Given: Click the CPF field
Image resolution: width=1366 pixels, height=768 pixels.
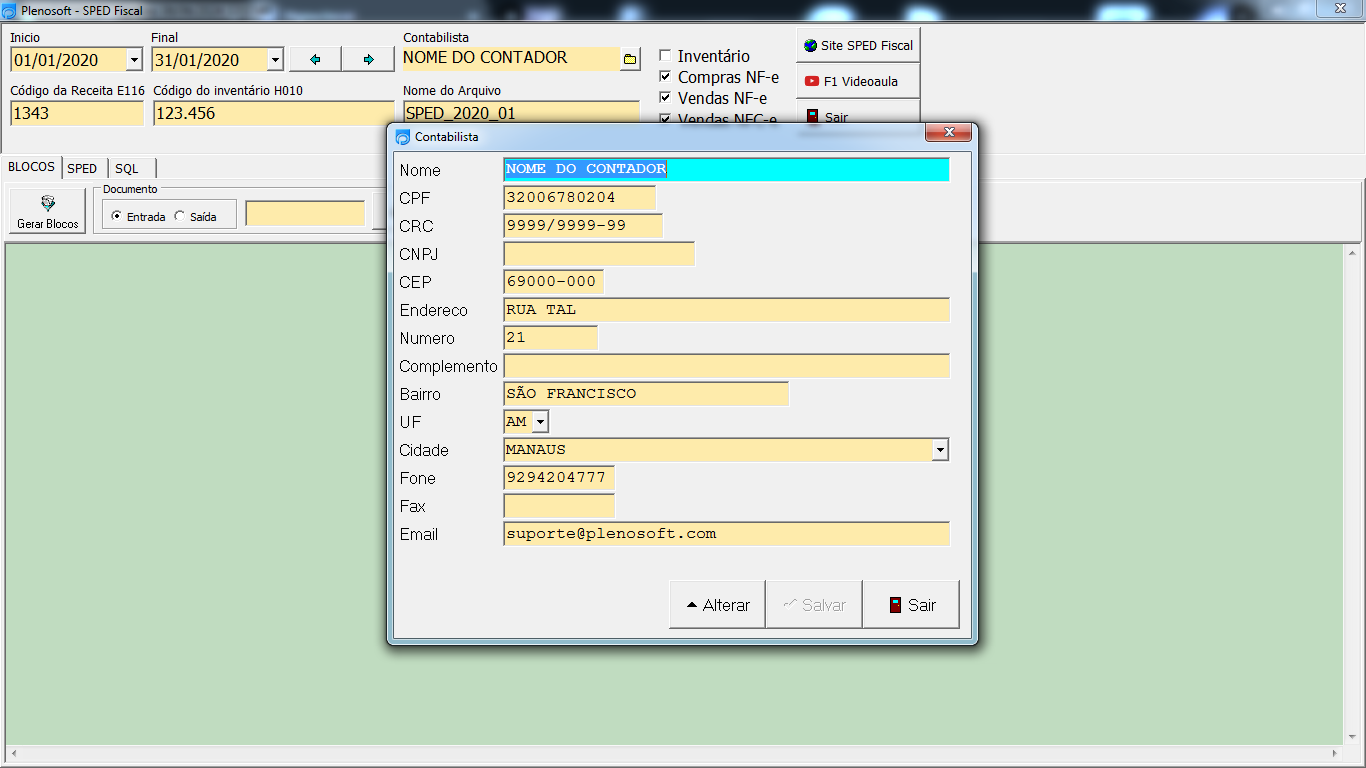Looking at the screenshot, I should coord(580,198).
